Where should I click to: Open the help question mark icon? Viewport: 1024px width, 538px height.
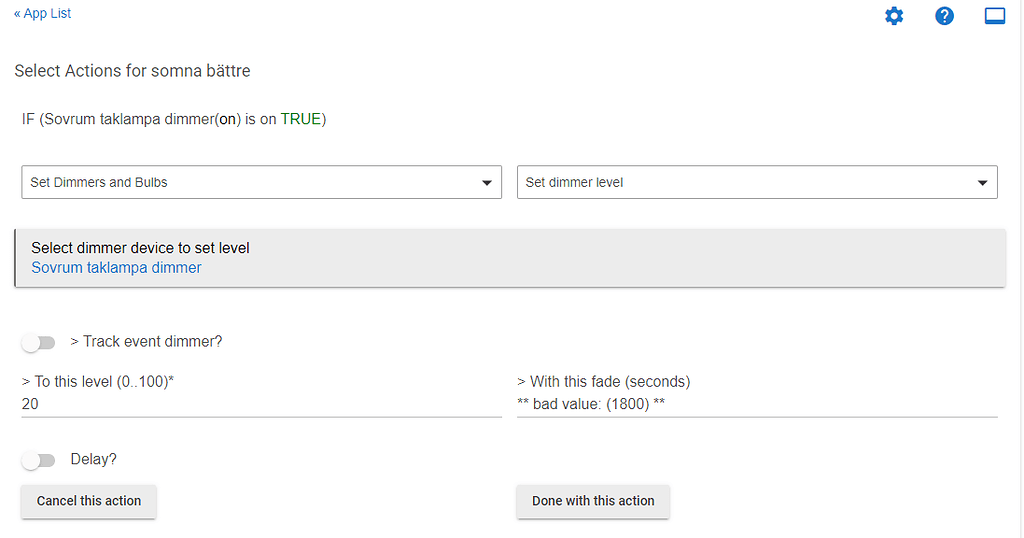[944, 16]
